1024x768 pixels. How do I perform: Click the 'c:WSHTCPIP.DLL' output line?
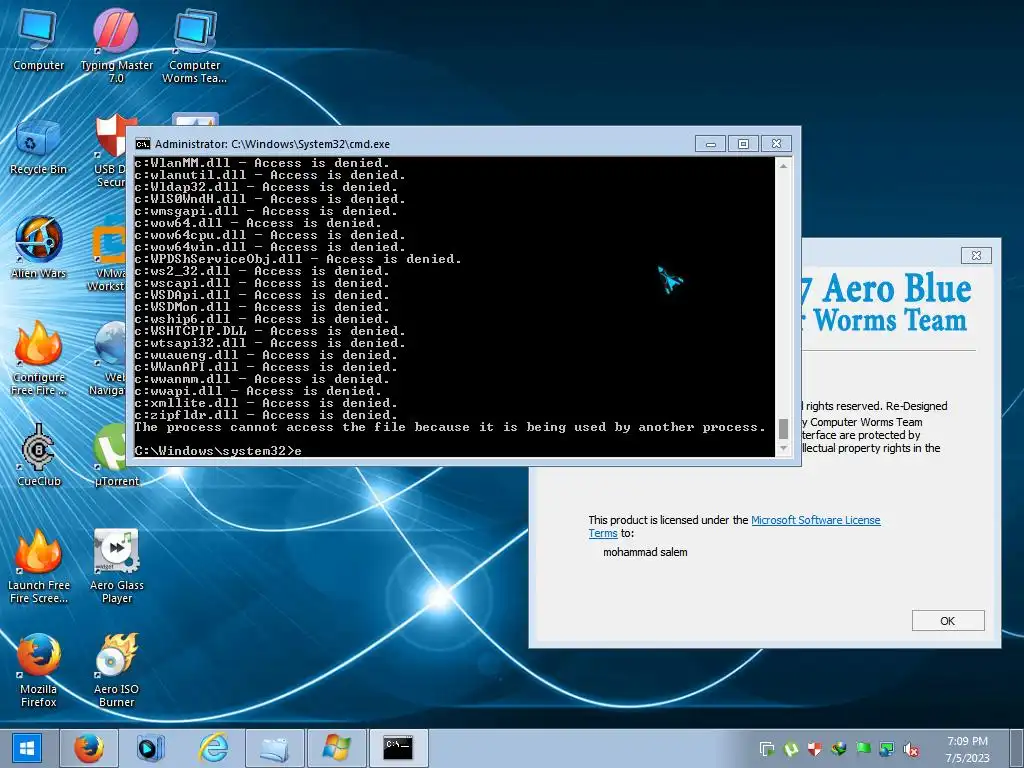pyautogui.click(x=270, y=331)
